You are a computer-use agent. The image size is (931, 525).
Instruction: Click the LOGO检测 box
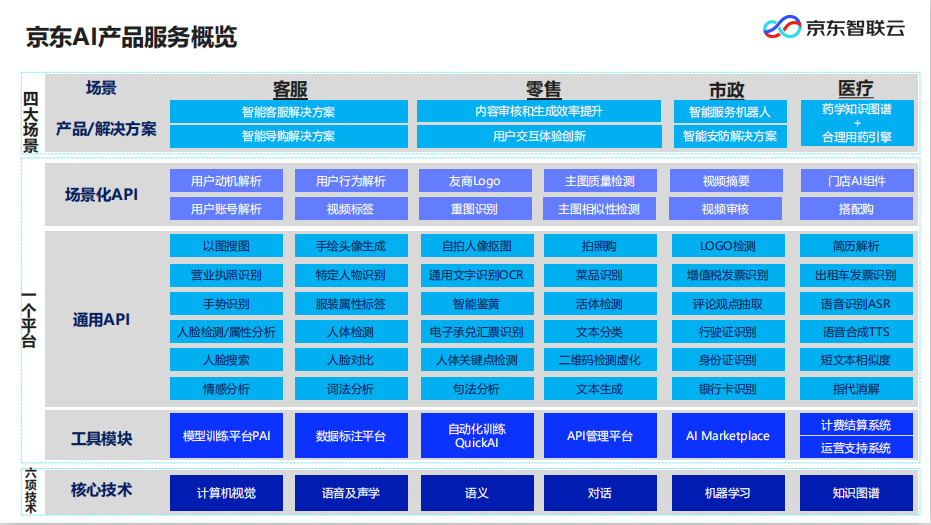coord(728,245)
